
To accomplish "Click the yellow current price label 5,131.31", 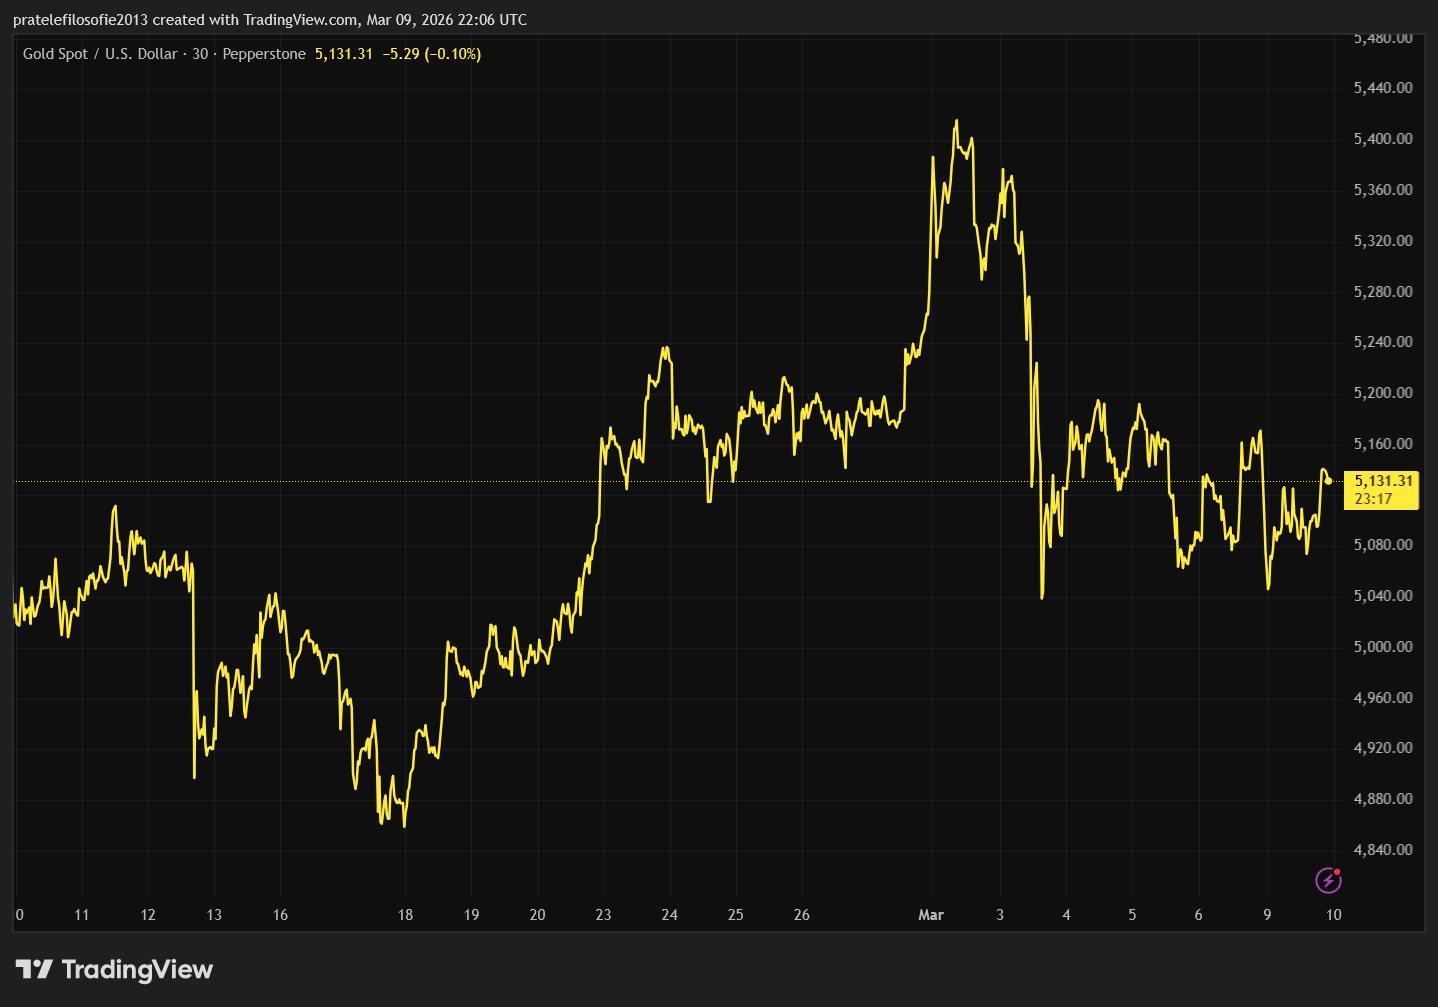I will 1383,481.
